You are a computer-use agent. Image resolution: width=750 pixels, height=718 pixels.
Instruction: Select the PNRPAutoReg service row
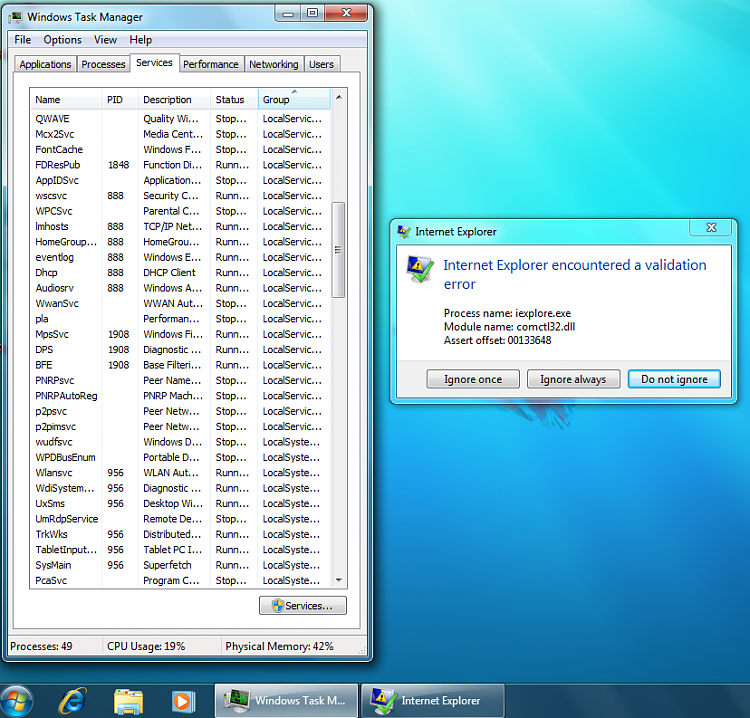(180, 396)
